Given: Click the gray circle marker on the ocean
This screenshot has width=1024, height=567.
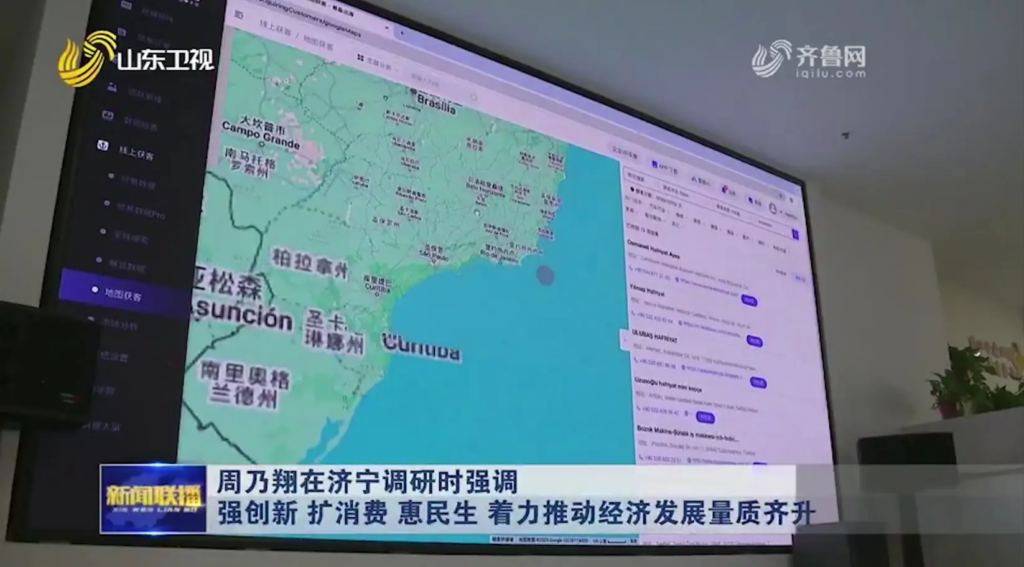Looking at the screenshot, I should (x=544, y=275).
